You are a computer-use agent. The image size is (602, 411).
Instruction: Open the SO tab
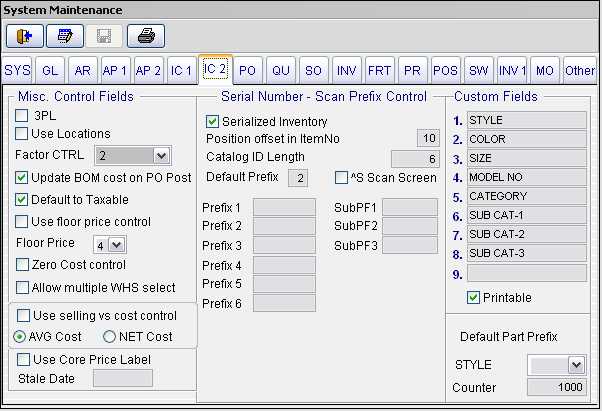pyautogui.click(x=313, y=71)
